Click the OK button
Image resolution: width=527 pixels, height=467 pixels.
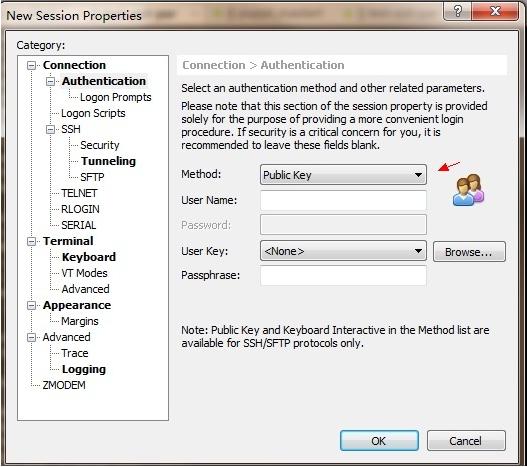pyautogui.click(x=379, y=441)
